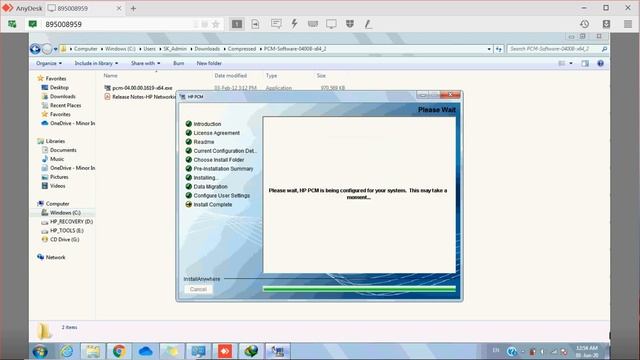Click the Explorer refresh address button

[499, 49]
